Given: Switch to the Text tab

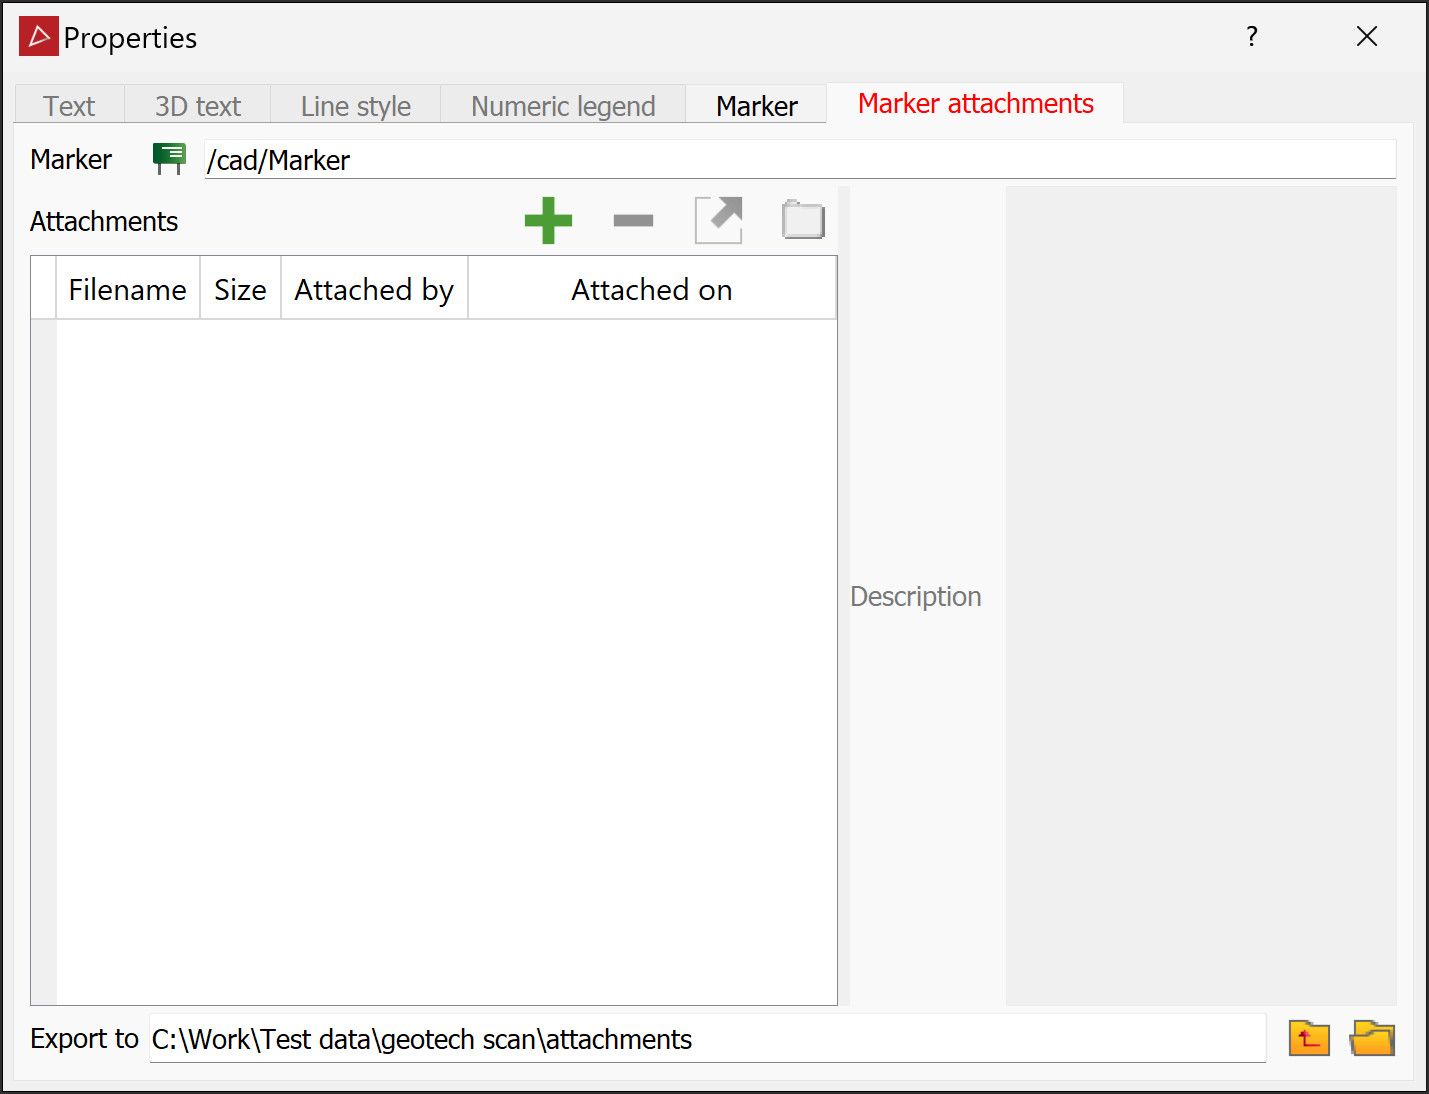Looking at the screenshot, I should tap(69, 105).
